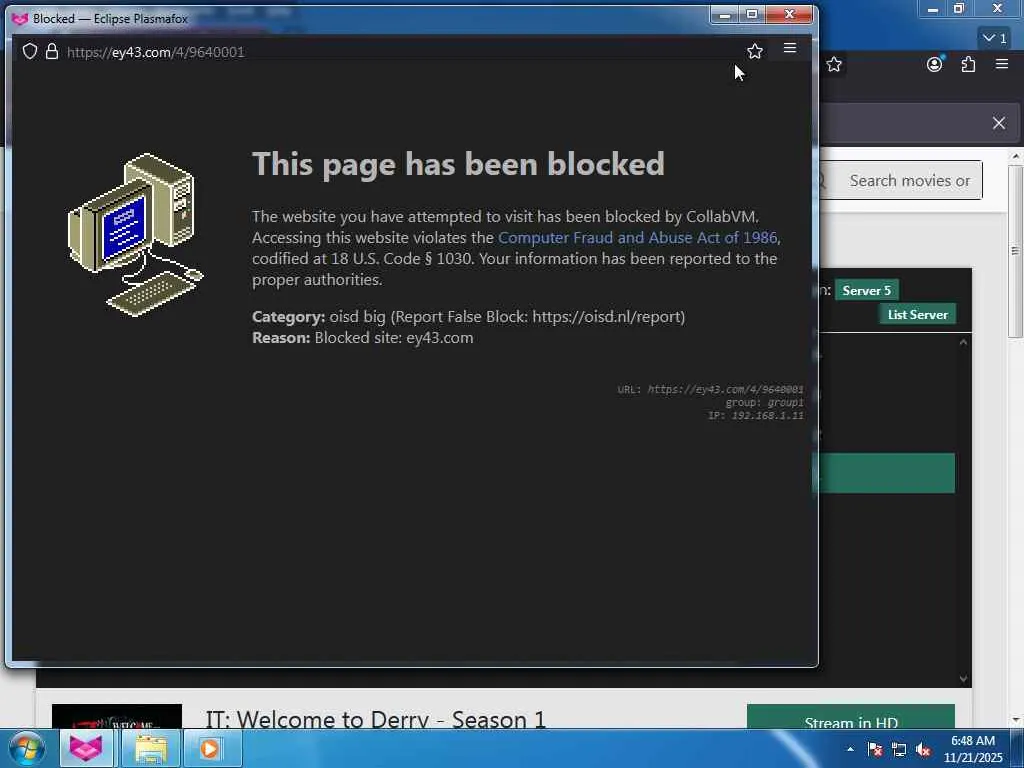Click the 'group: group1' debug text
This screenshot has width=1024, height=768.
tap(764, 402)
